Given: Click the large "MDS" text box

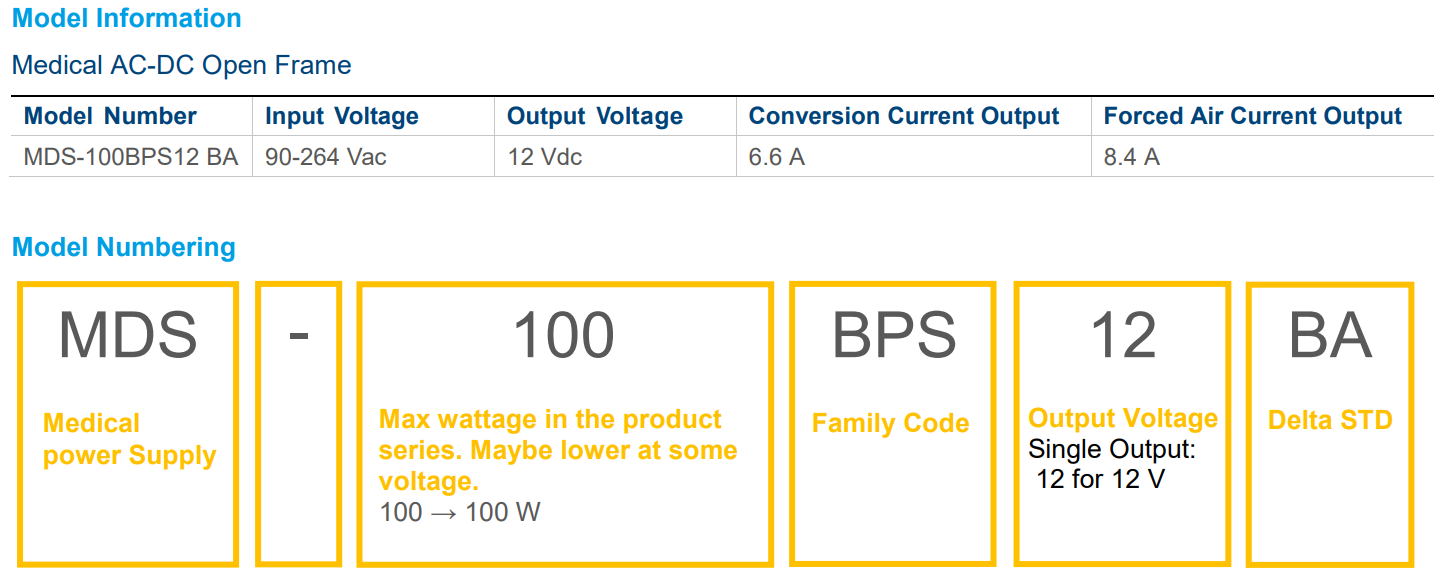Looking at the screenshot, I should point(128,335).
